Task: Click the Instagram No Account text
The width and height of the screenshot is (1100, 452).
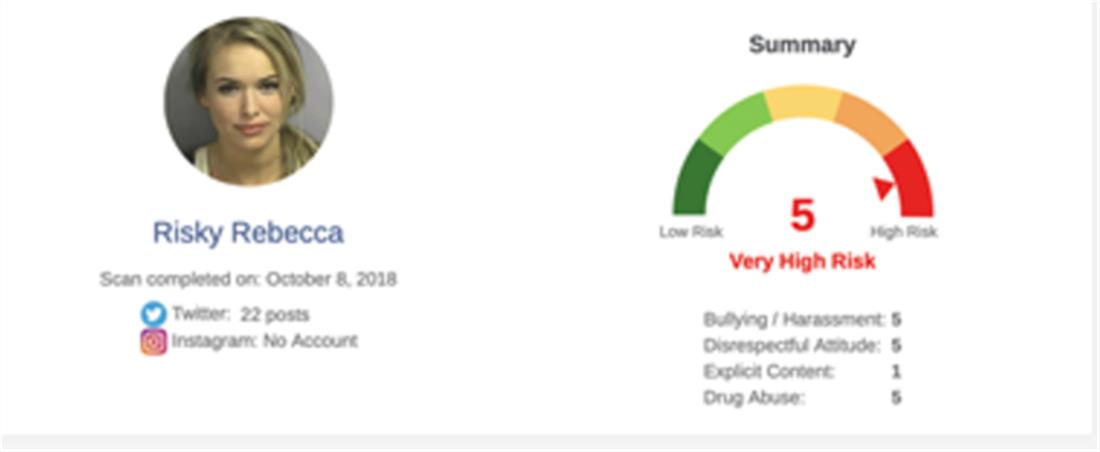Action: 264,341
